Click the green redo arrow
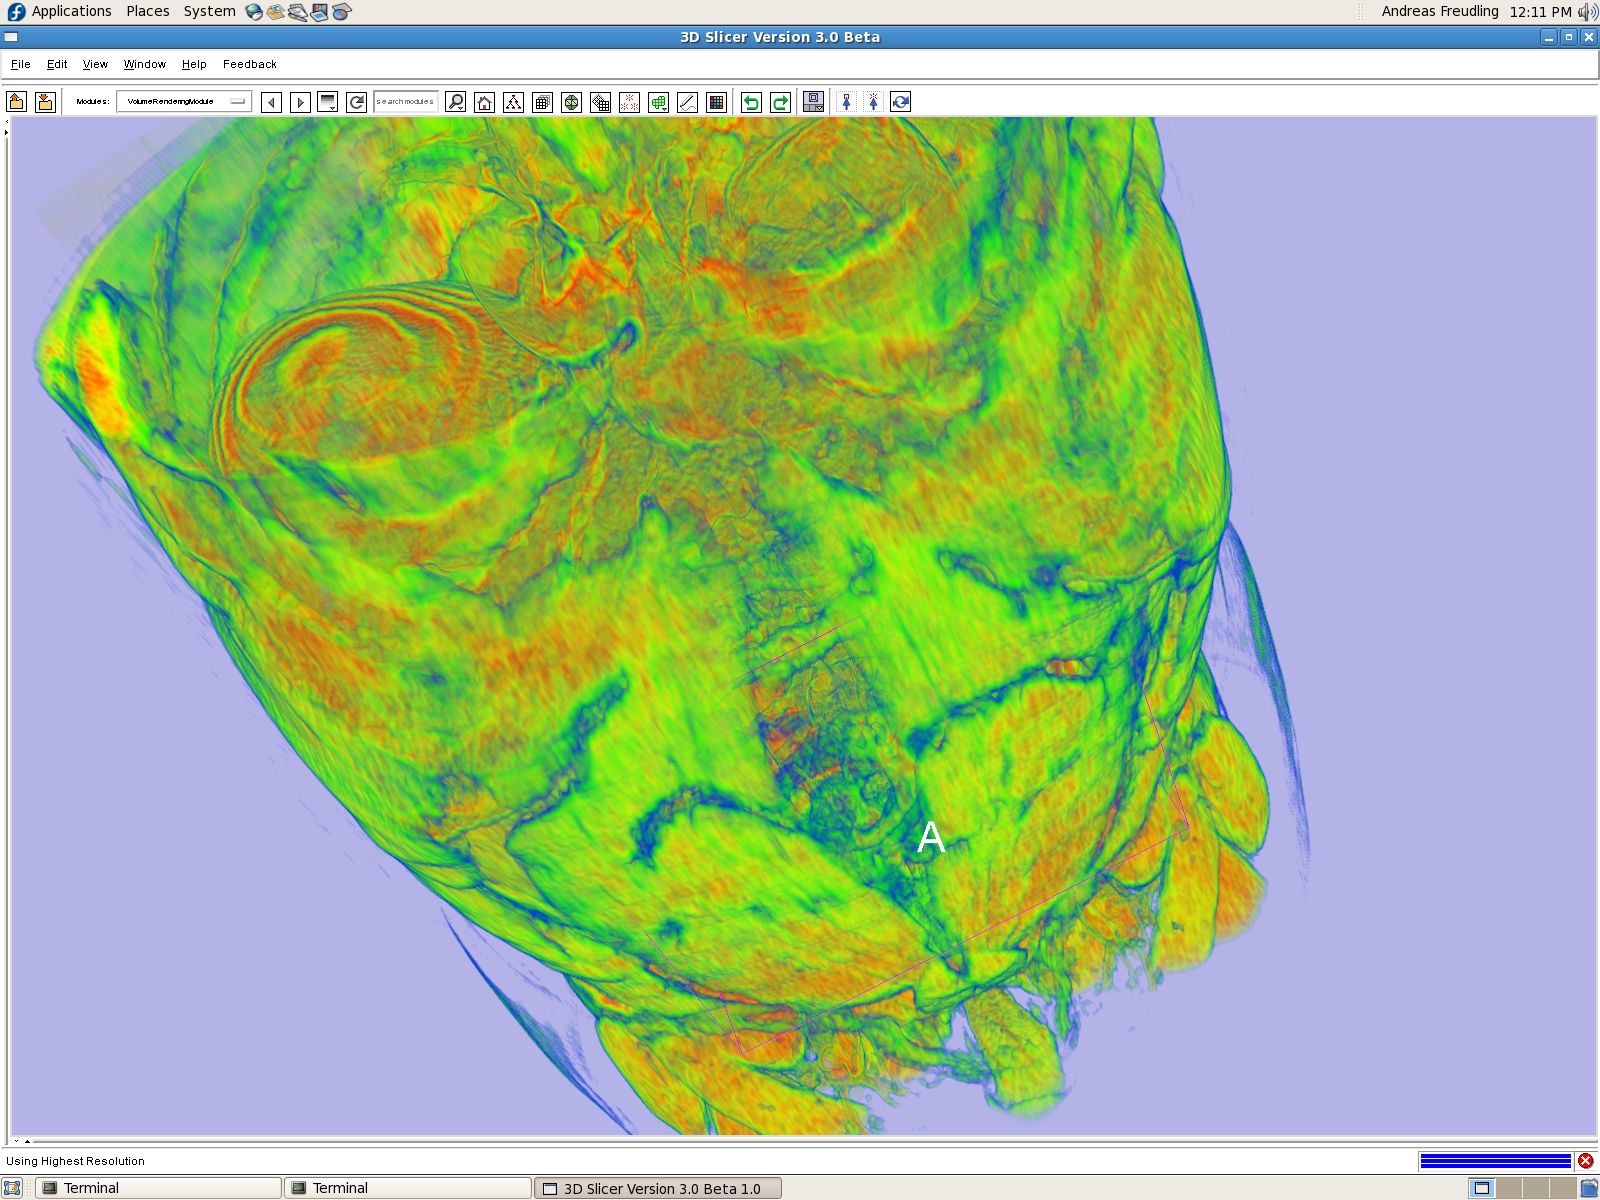Viewport: 1600px width, 1200px height. (x=780, y=102)
